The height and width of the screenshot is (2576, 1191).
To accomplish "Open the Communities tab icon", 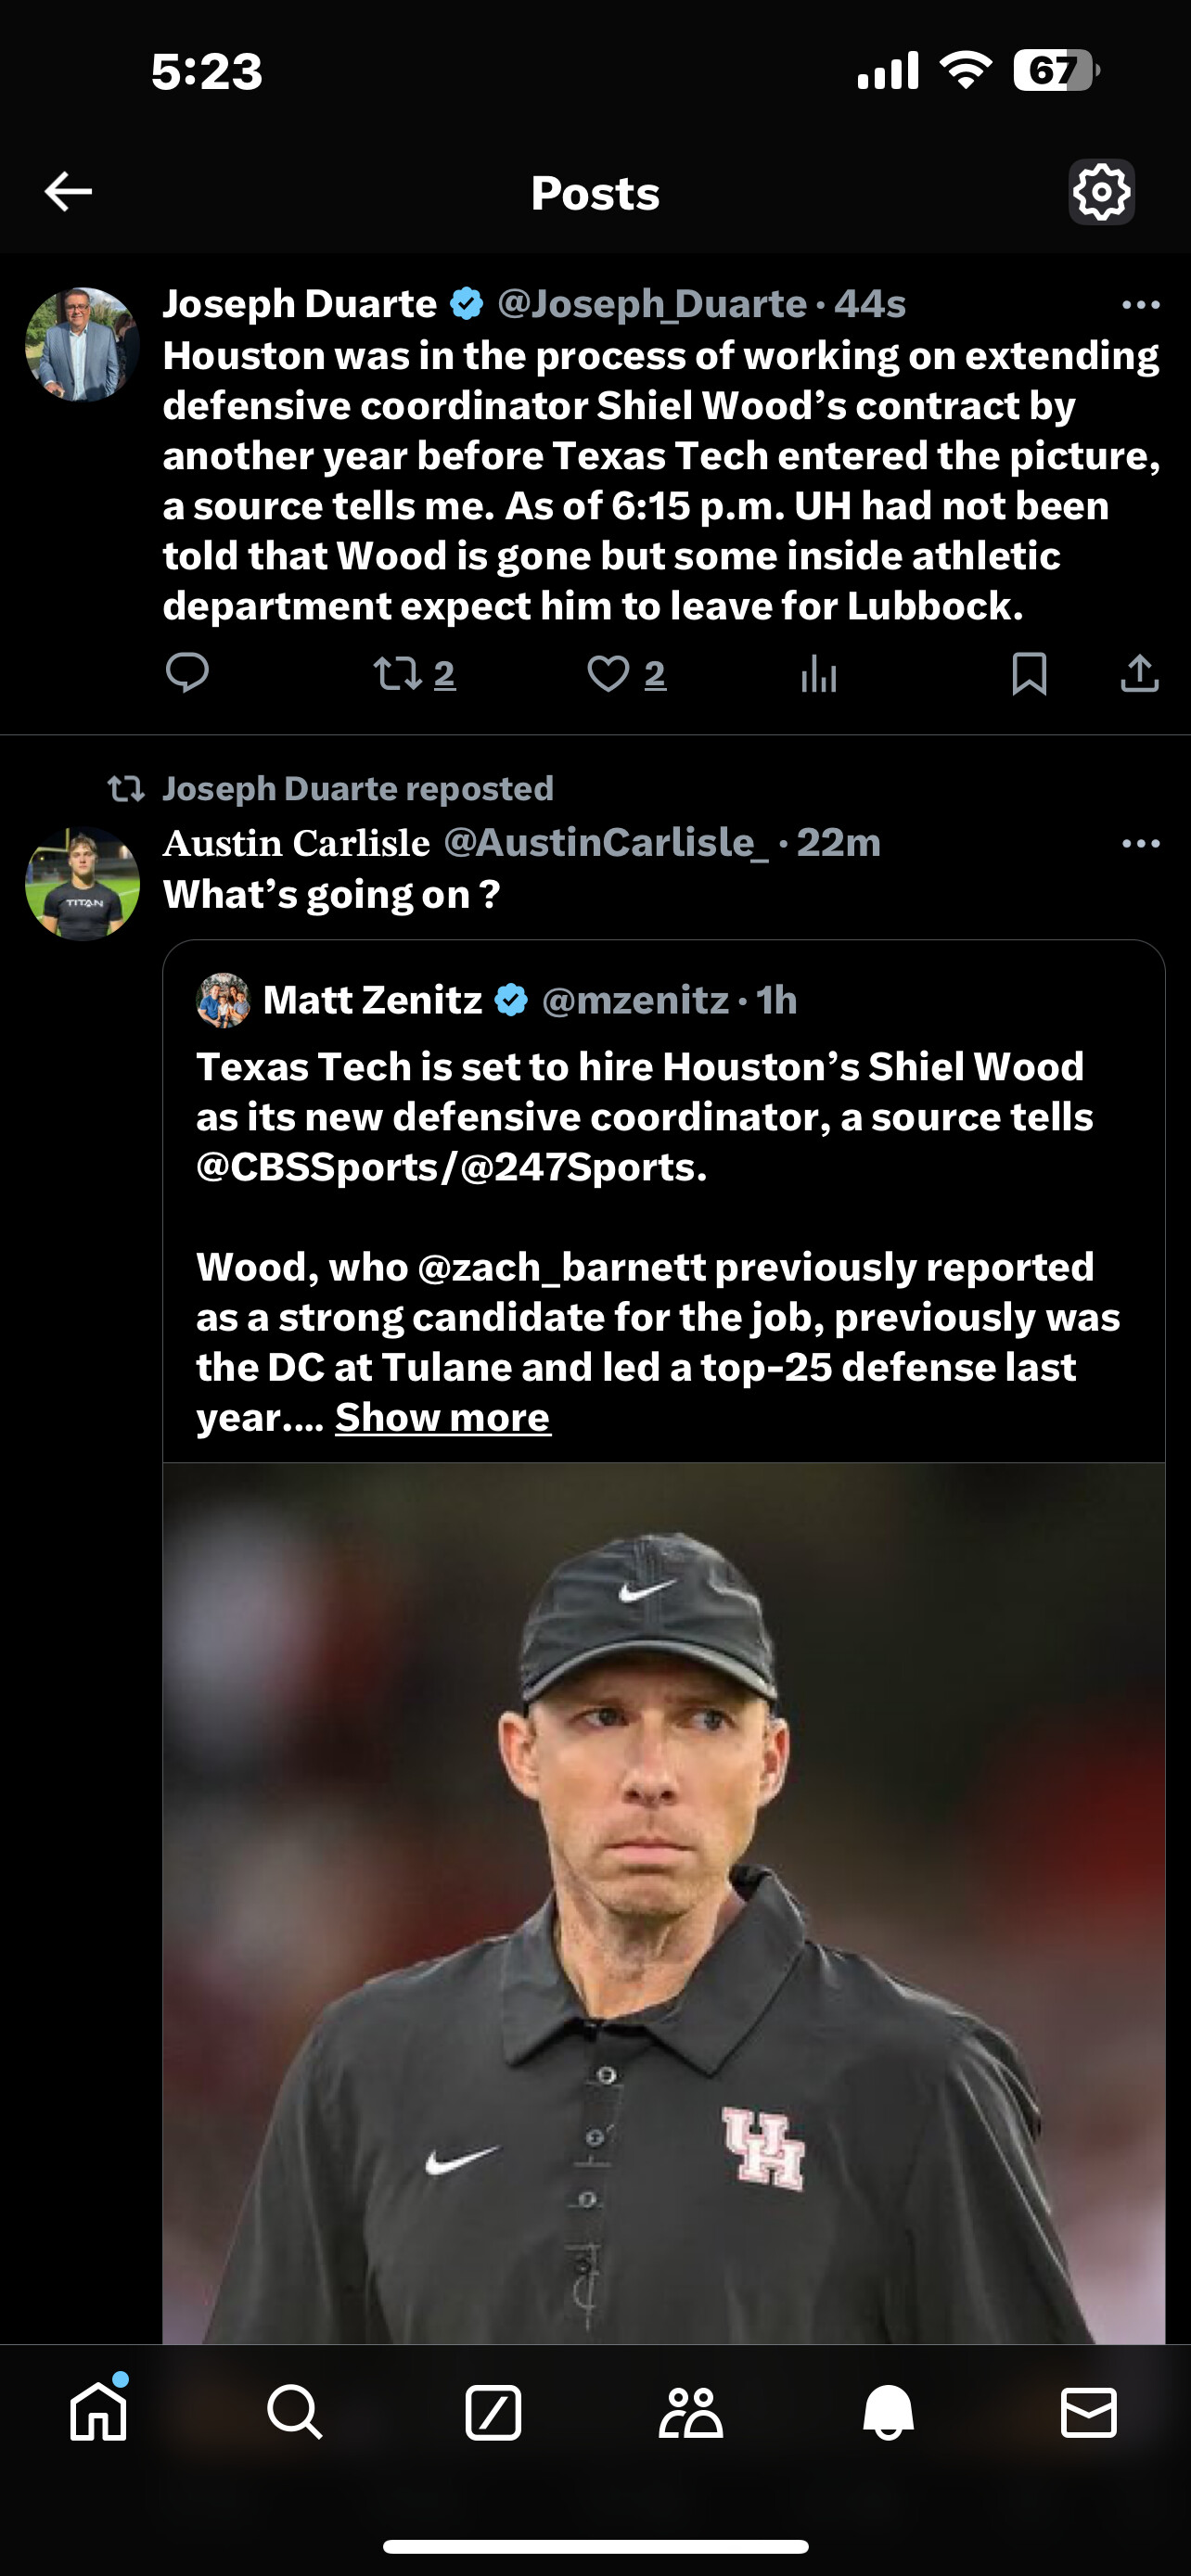I will tap(691, 2412).
